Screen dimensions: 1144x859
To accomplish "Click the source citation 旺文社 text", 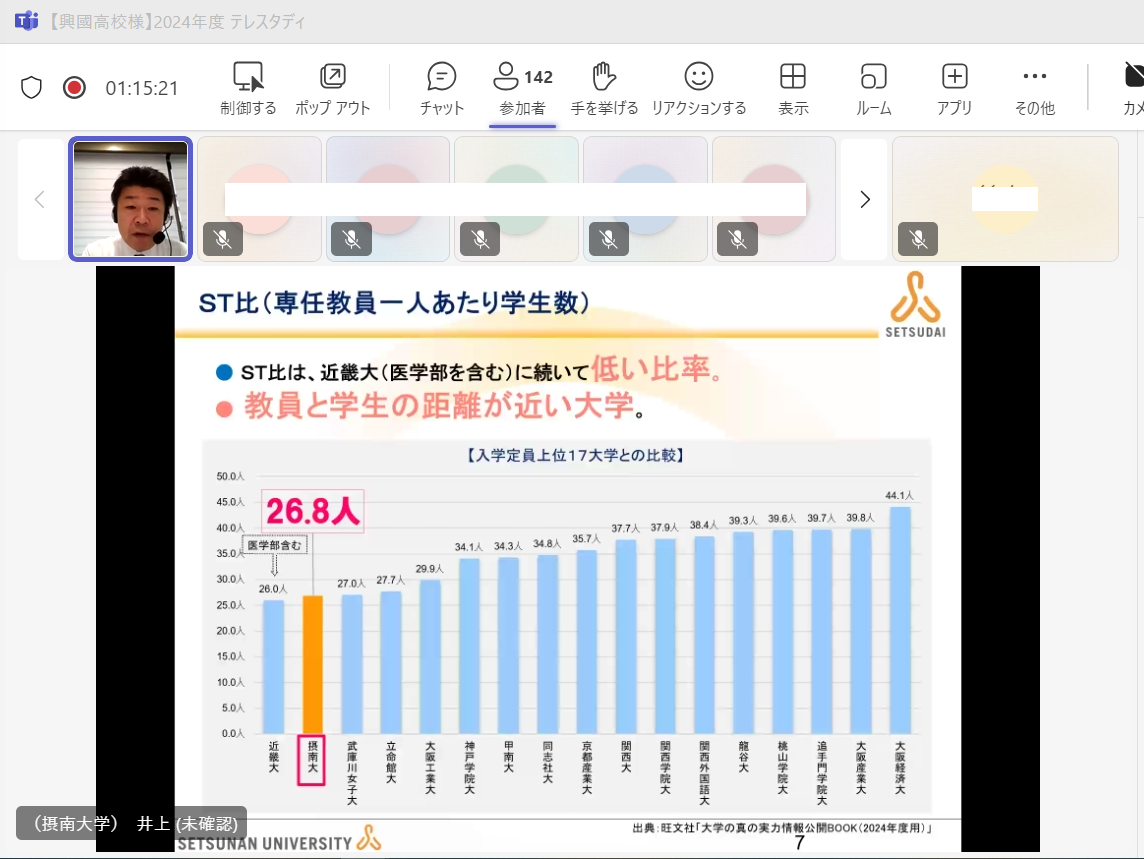I will click(x=782, y=828).
